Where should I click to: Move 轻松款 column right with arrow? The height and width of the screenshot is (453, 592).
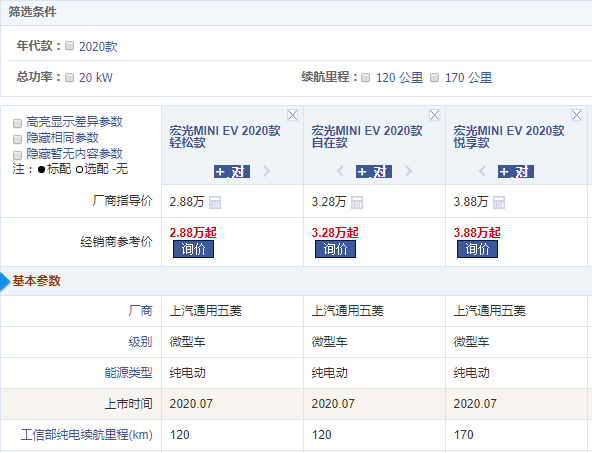pyautogui.click(x=267, y=171)
